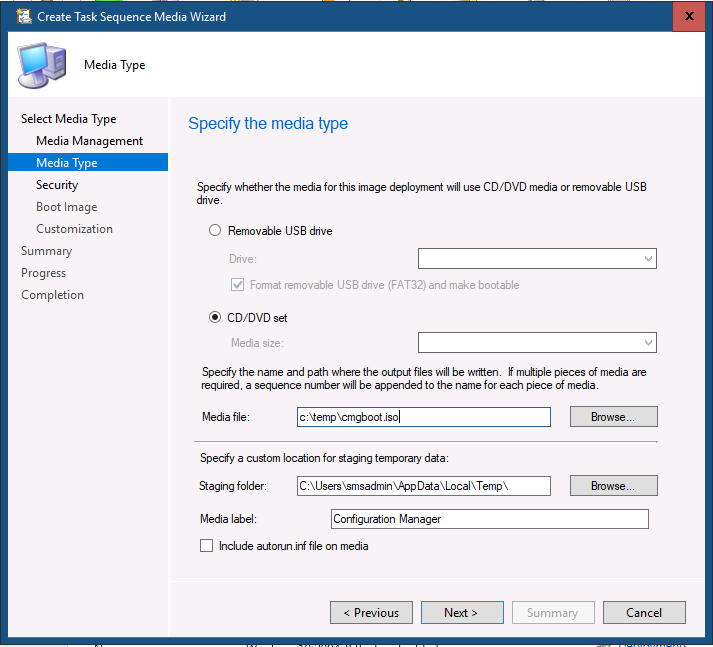Click in the Media file path field
This screenshot has width=713, height=647.
pos(424,416)
